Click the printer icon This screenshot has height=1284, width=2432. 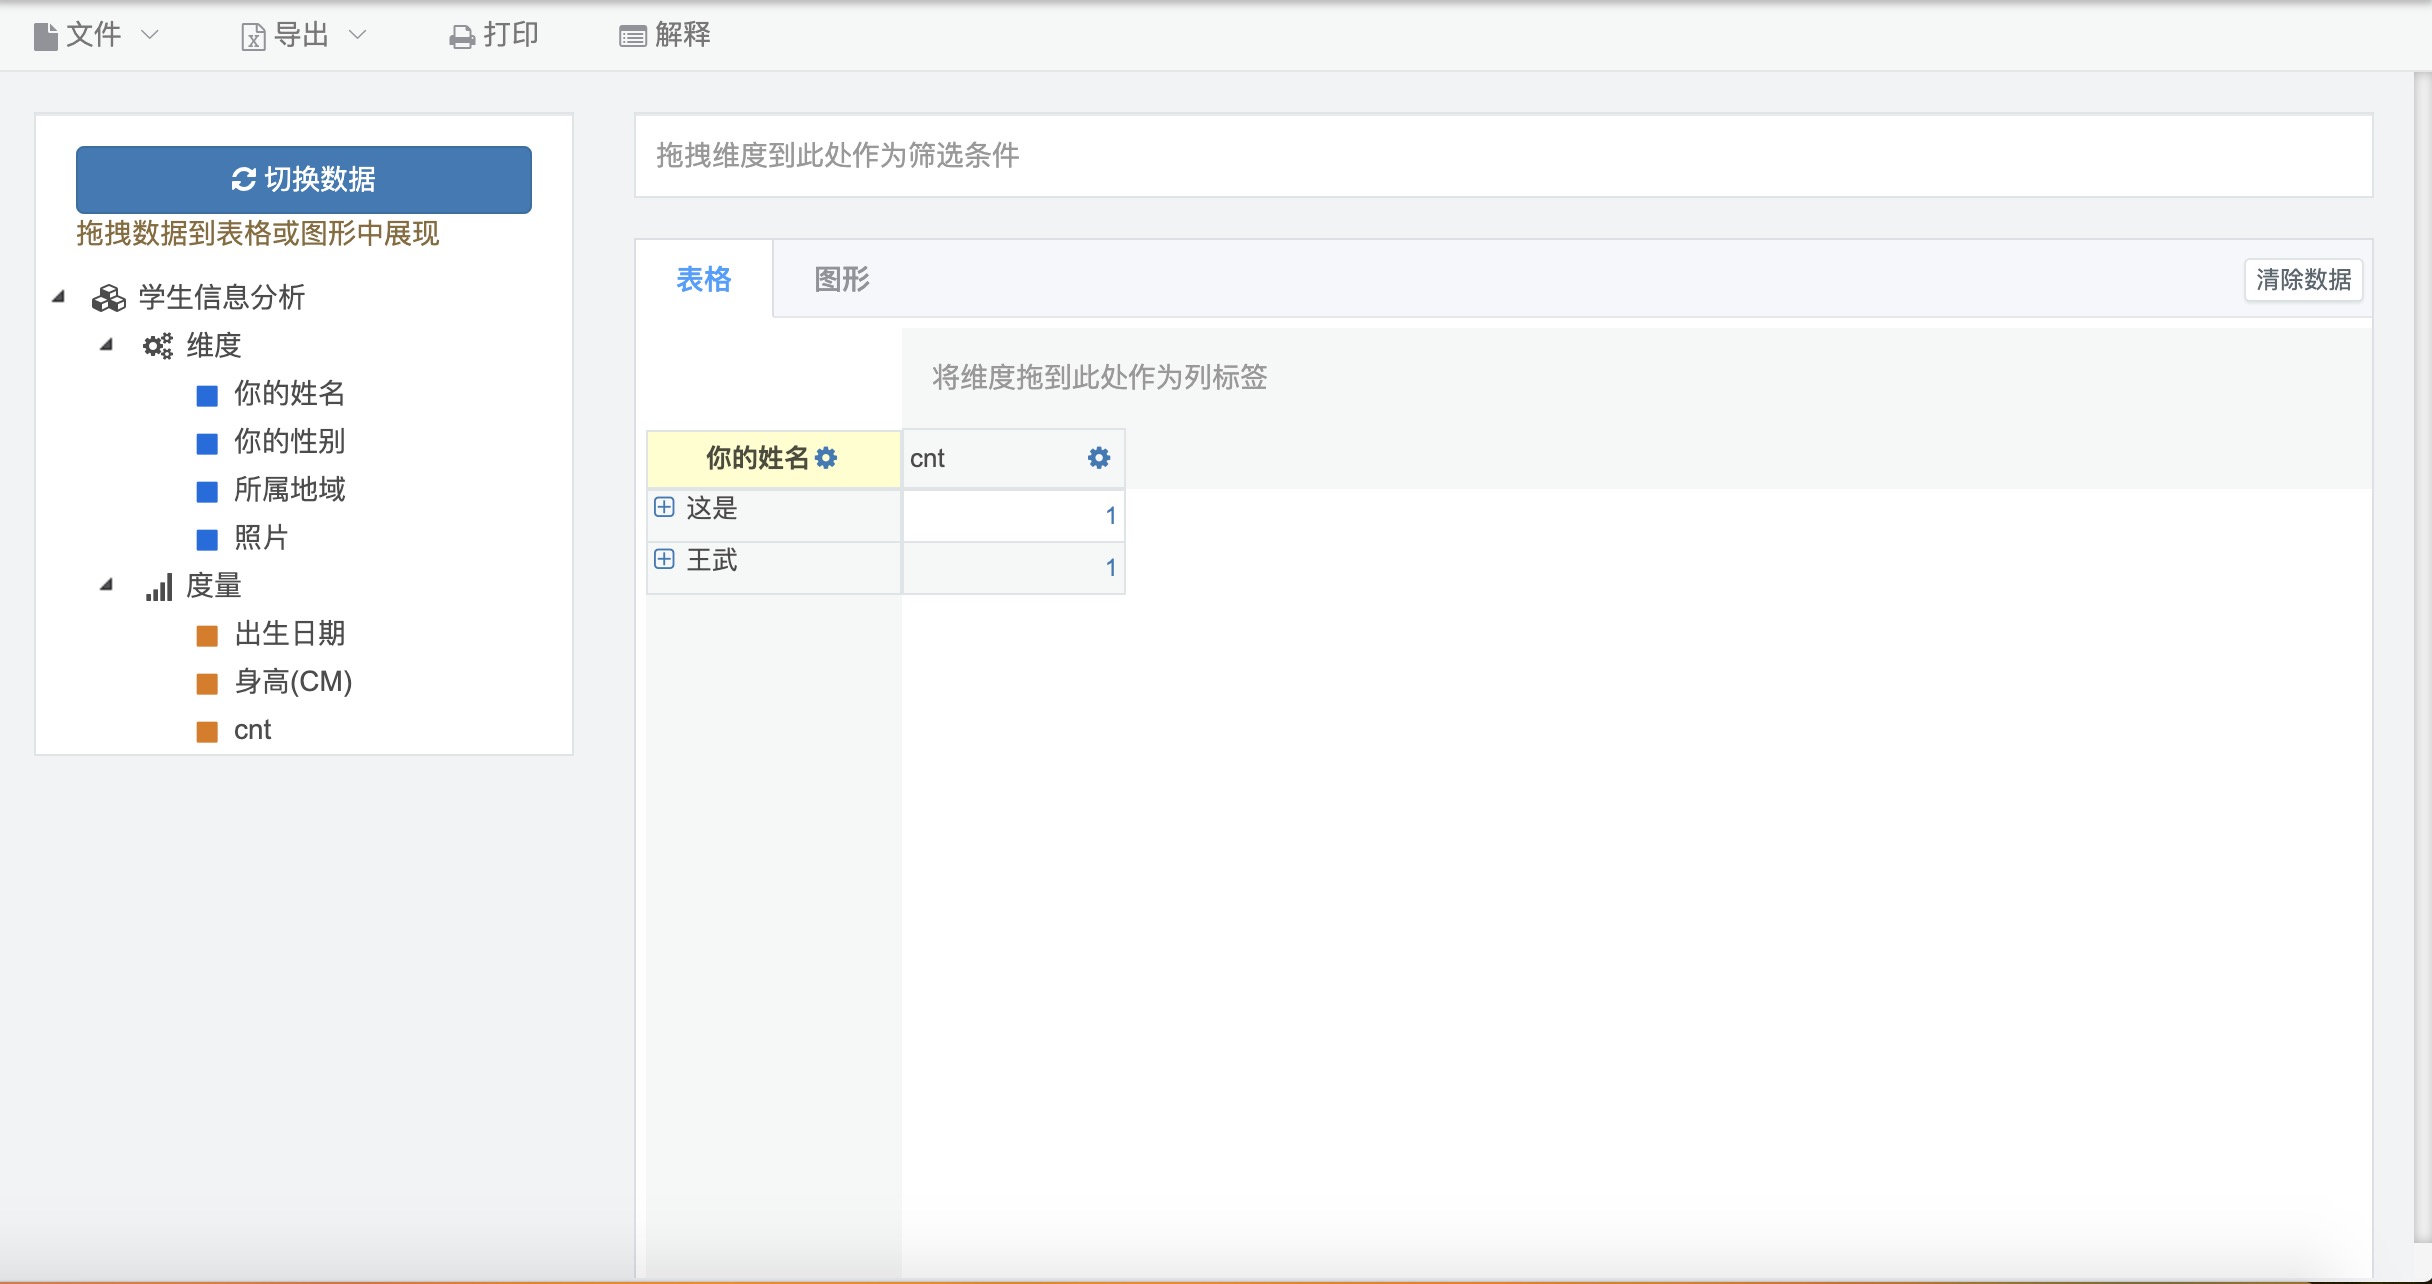pos(462,37)
